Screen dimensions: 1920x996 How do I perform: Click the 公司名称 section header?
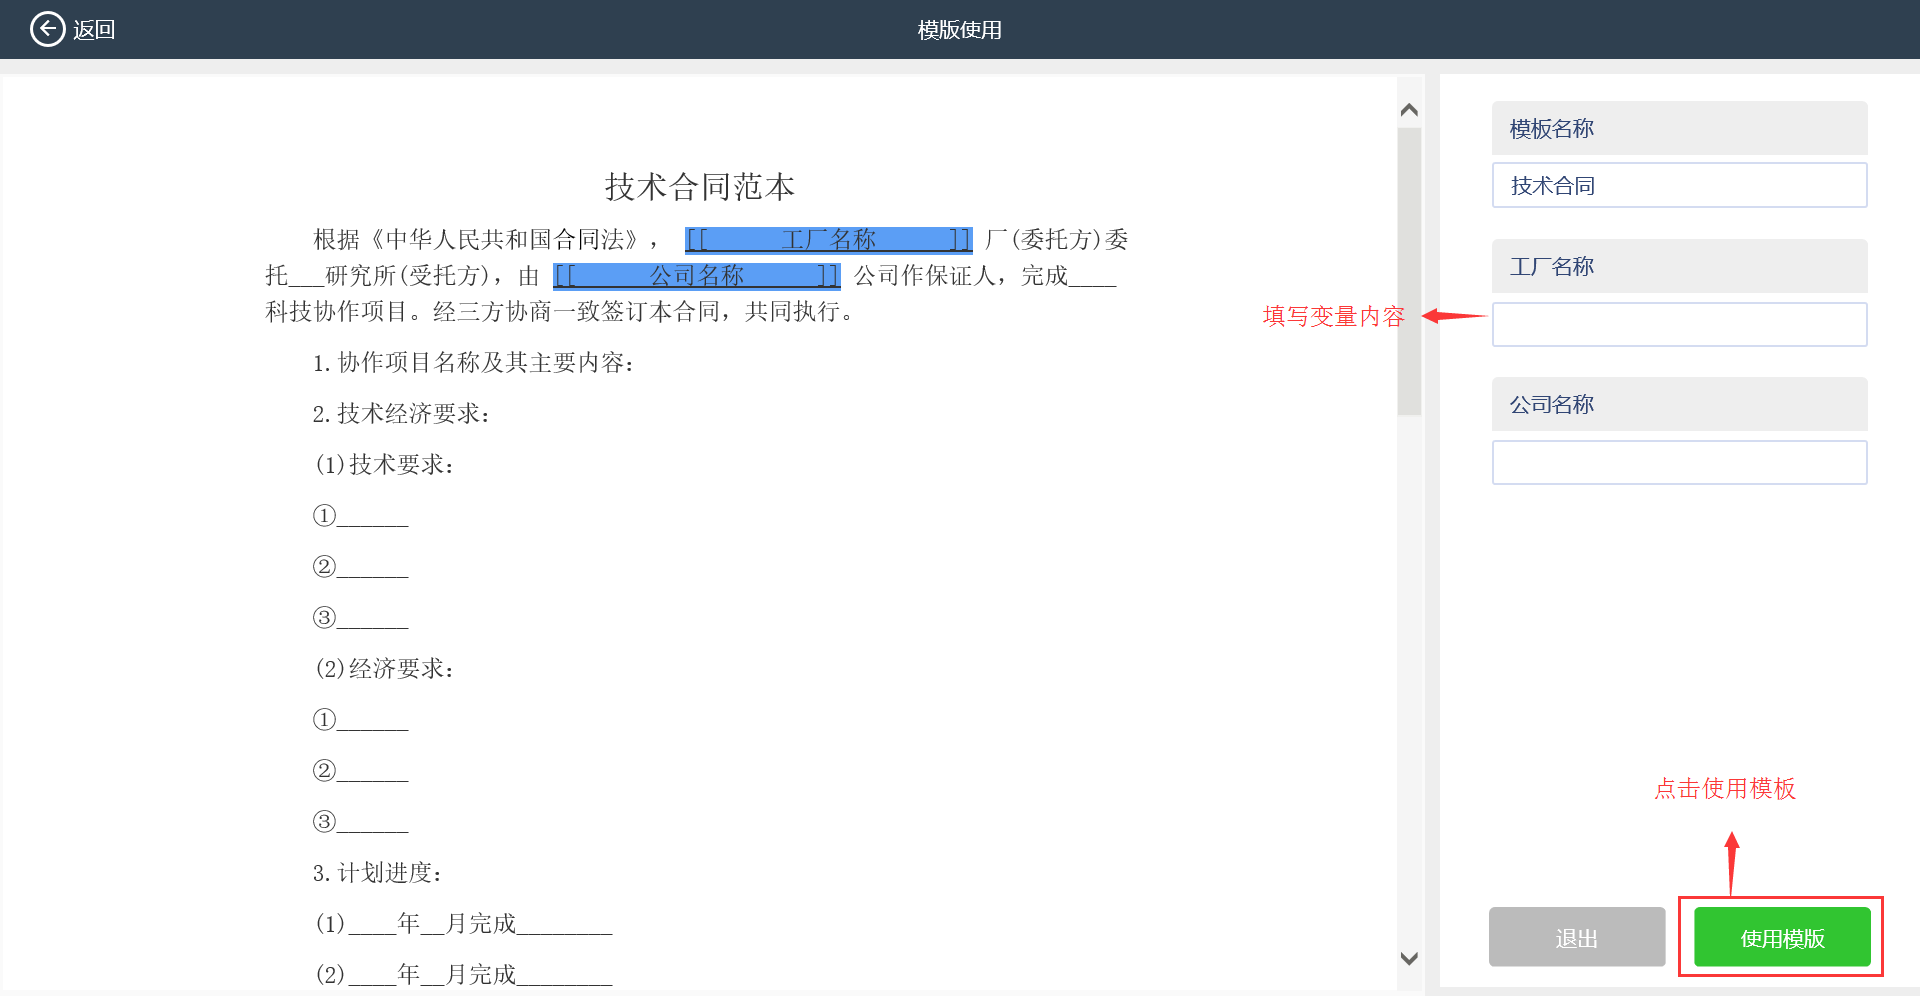coord(1678,405)
